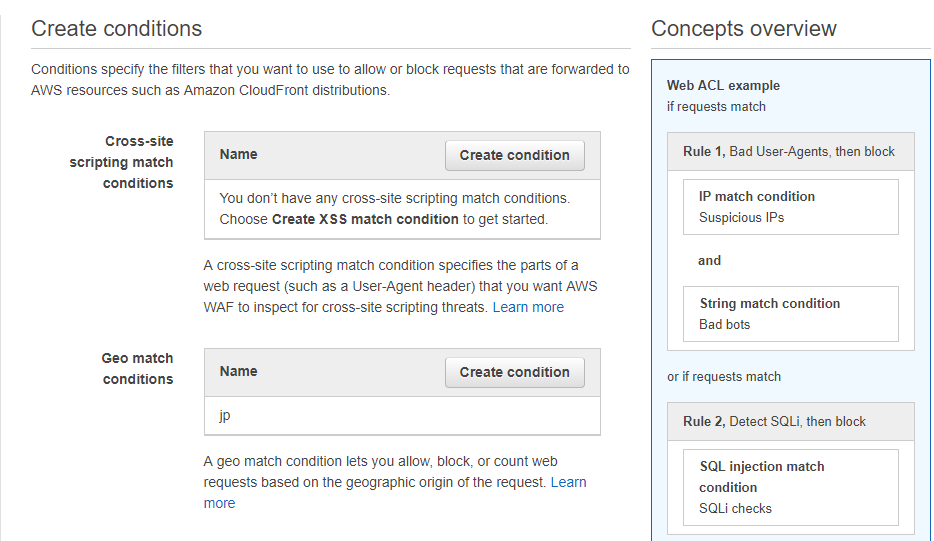The width and height of the screenshot is (934, 541).
Task: Click the Rule 1 Bad User-Agents header
Action: [x=789, y=151]
